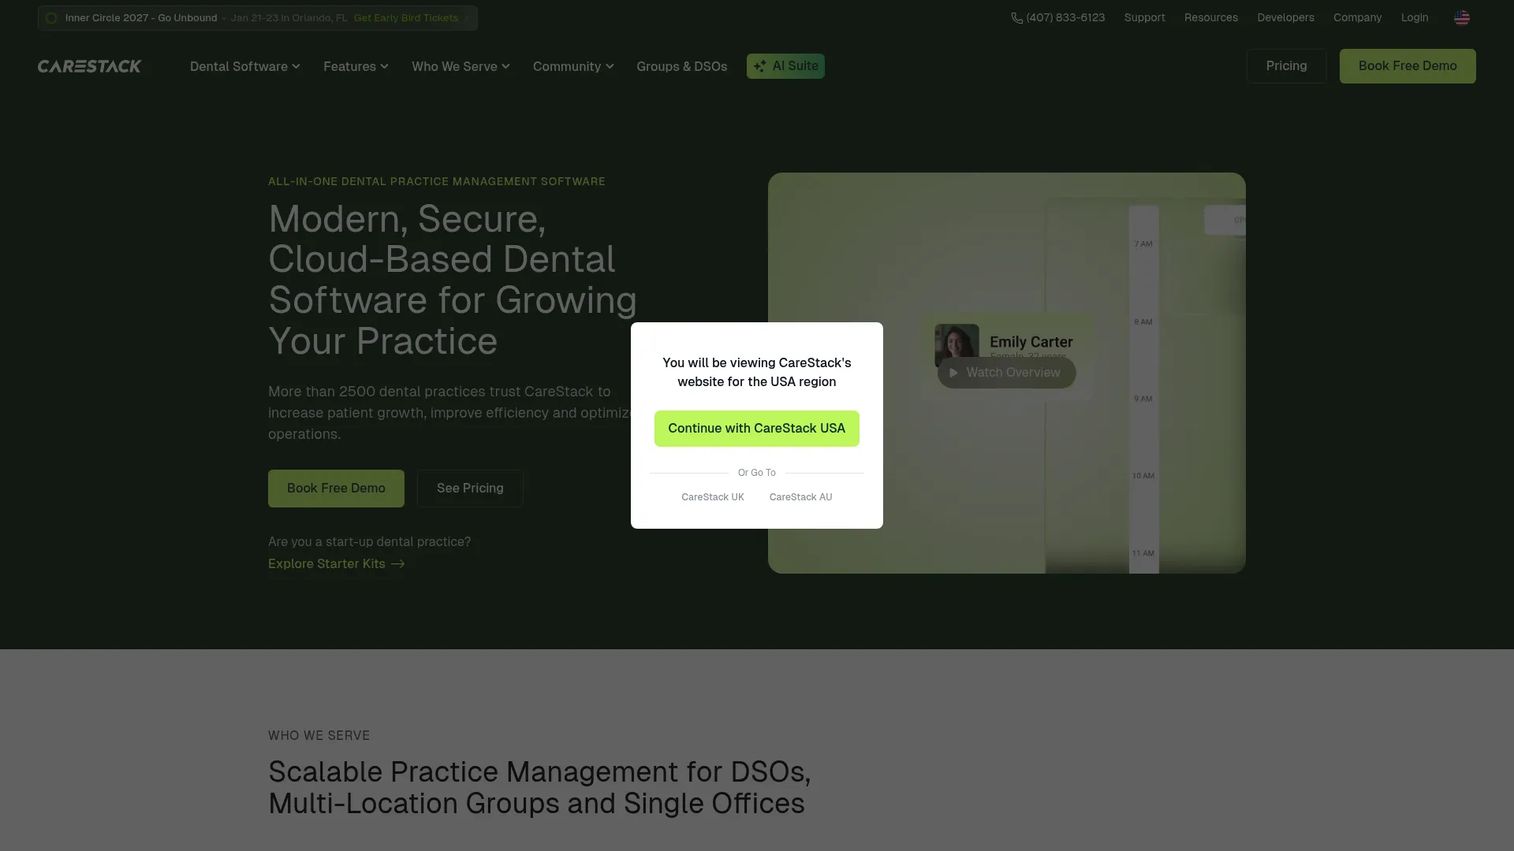Open the Who We Serve dropdown
The image size is (1514, 851).
461,66
